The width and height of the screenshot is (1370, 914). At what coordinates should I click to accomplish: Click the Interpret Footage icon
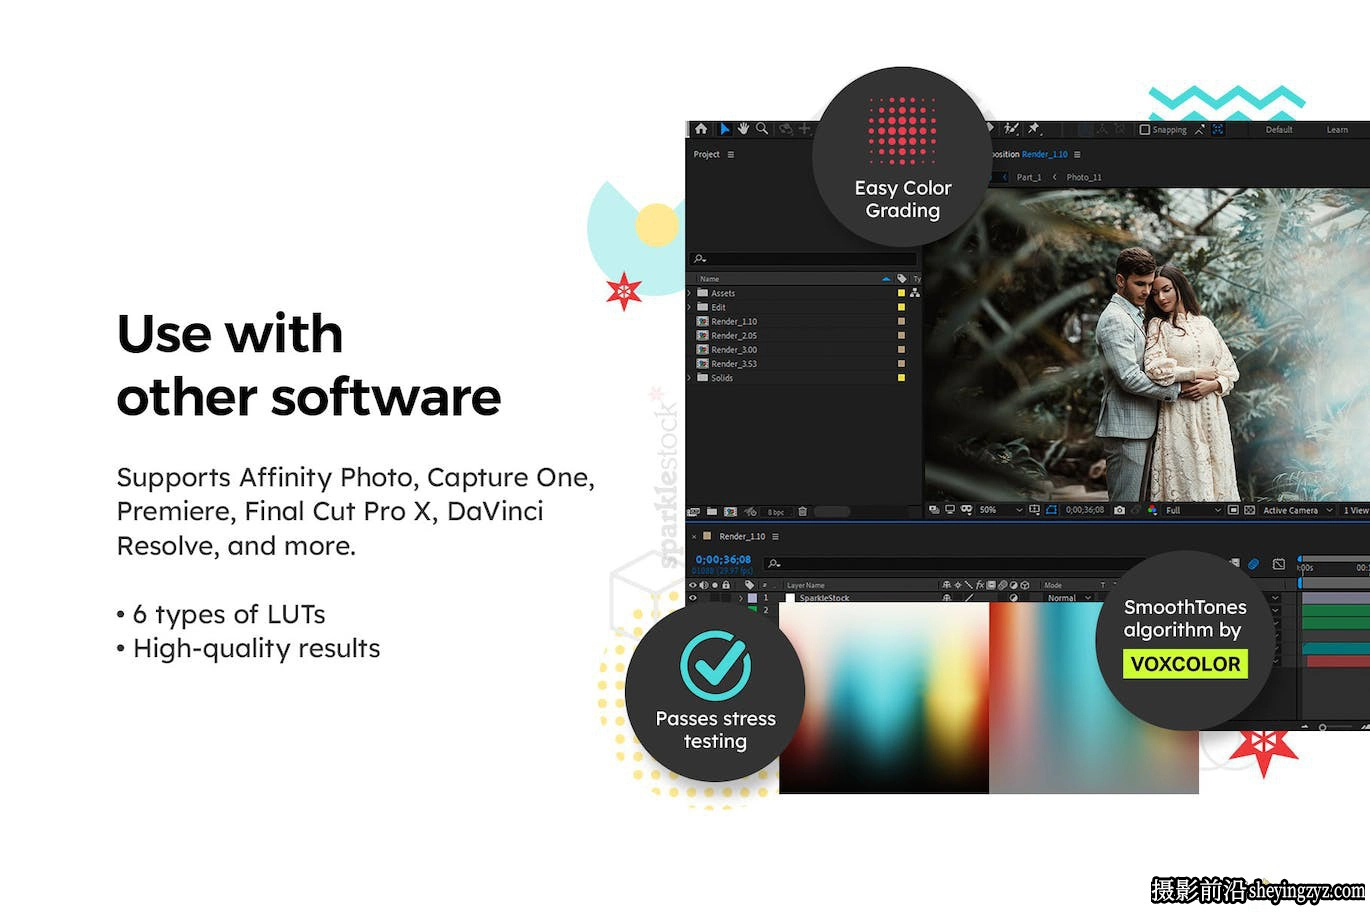tap(694, 511)
